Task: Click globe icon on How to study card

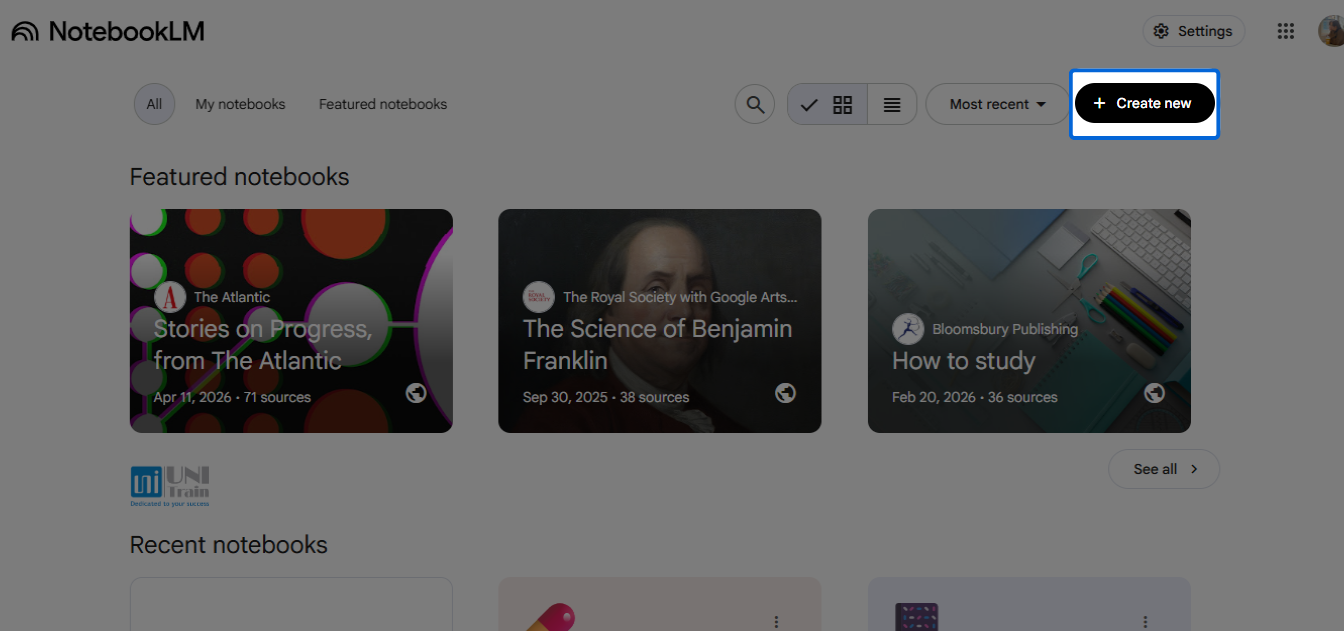Action: tap(1154, 393)
